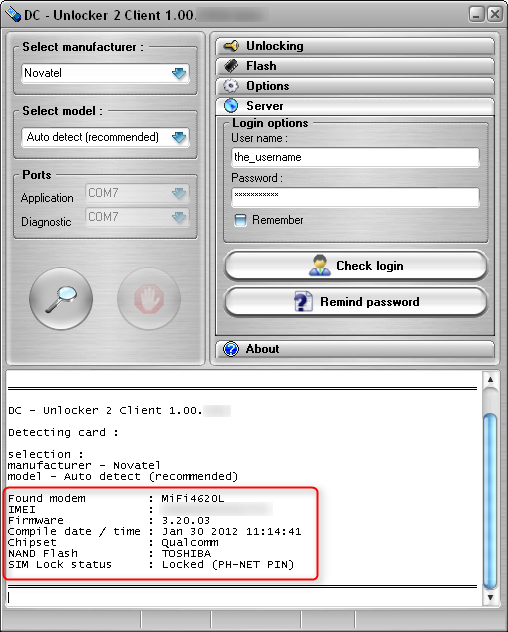Expand the About section
This screenshot has height=632, width=508.
(x=355, y=349)
